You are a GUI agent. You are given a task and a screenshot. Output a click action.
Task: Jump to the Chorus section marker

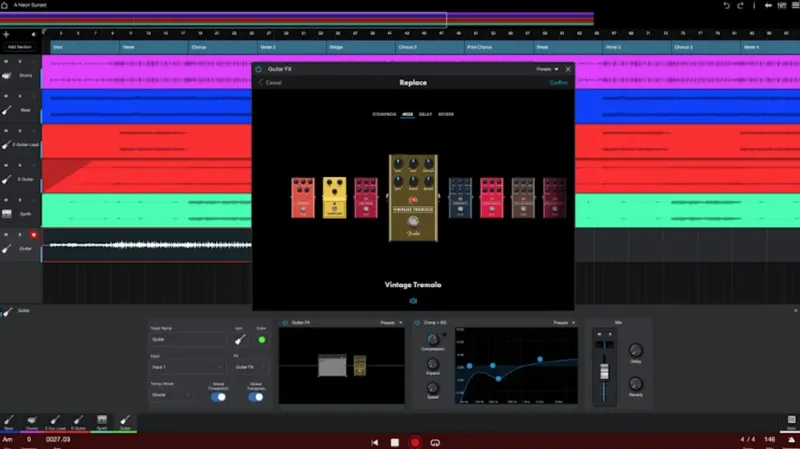222,47
